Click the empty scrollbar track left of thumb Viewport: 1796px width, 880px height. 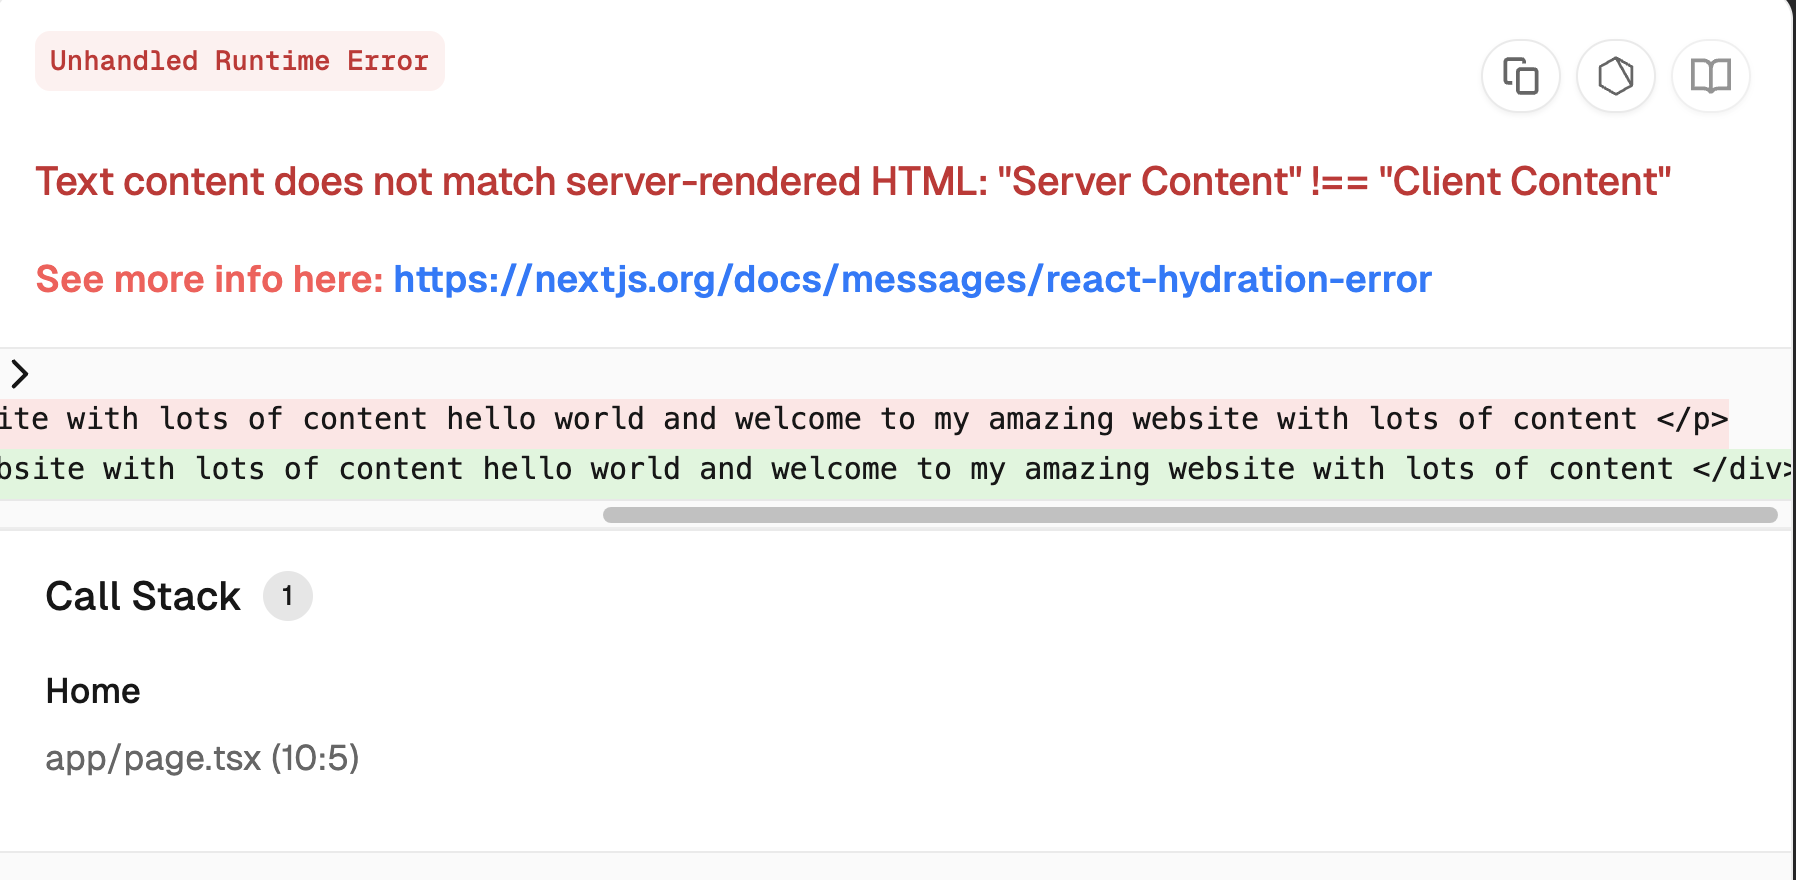click(x=300, y=515)
